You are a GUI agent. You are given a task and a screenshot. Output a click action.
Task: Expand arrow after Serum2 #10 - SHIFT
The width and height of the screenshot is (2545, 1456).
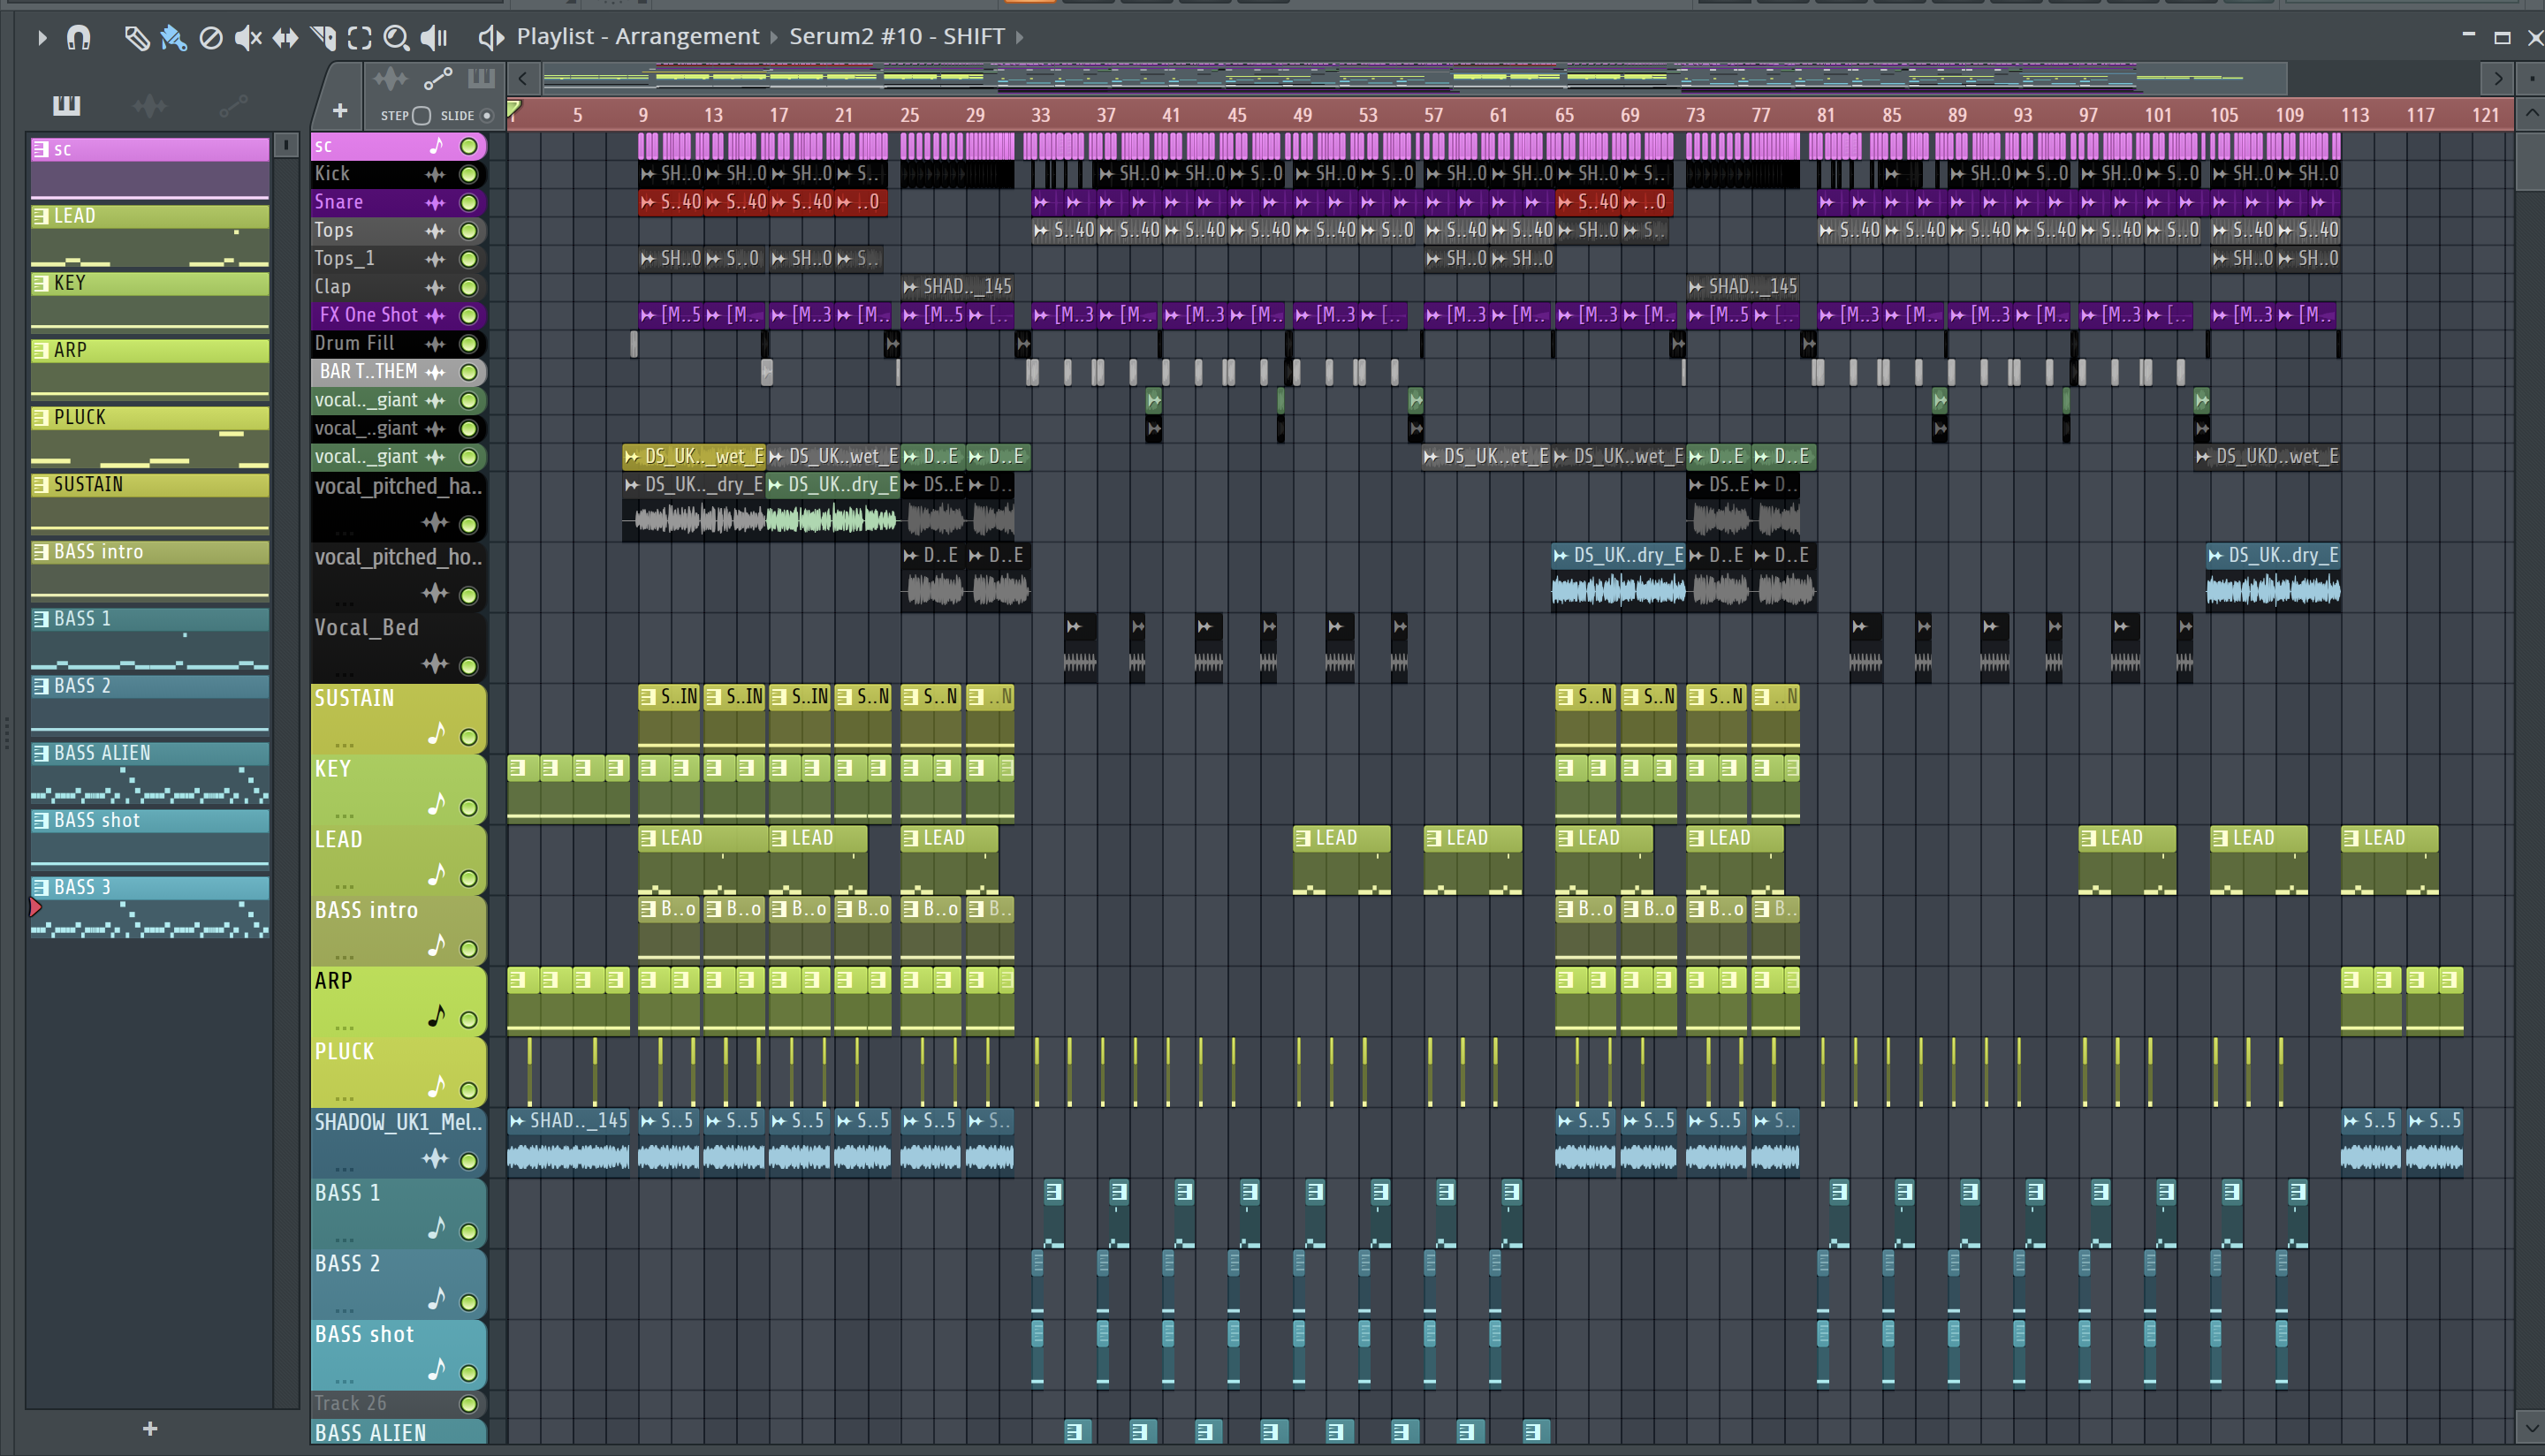click(x=1019, y=37)
